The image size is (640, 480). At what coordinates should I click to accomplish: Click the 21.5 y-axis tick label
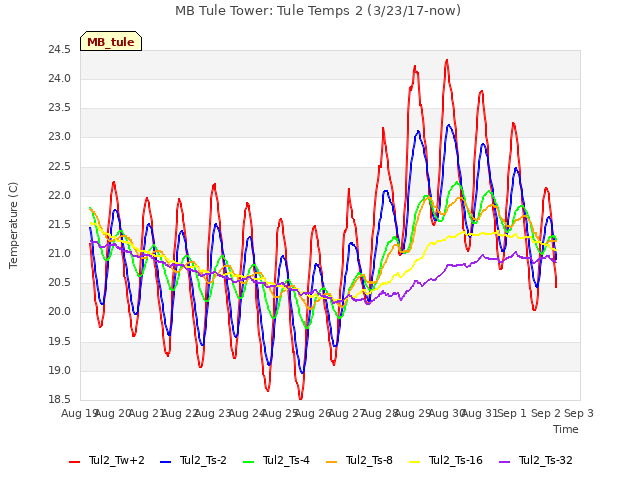(x=60, y=225)
